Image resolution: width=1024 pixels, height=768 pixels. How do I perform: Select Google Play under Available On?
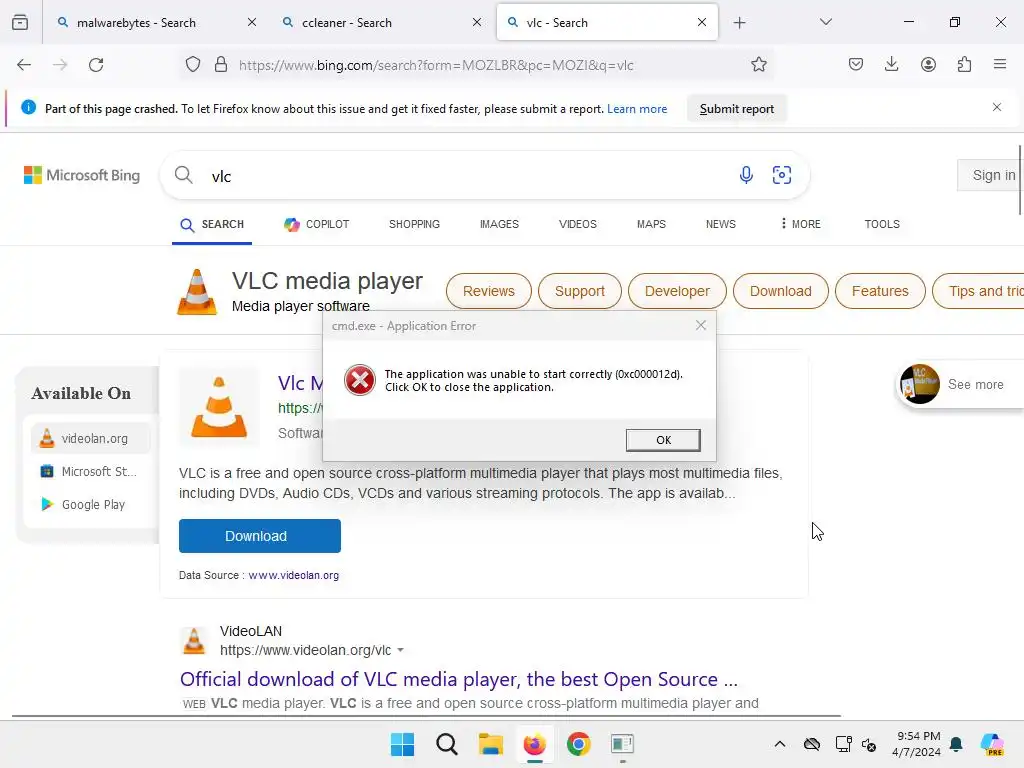[x=91, y=504]
